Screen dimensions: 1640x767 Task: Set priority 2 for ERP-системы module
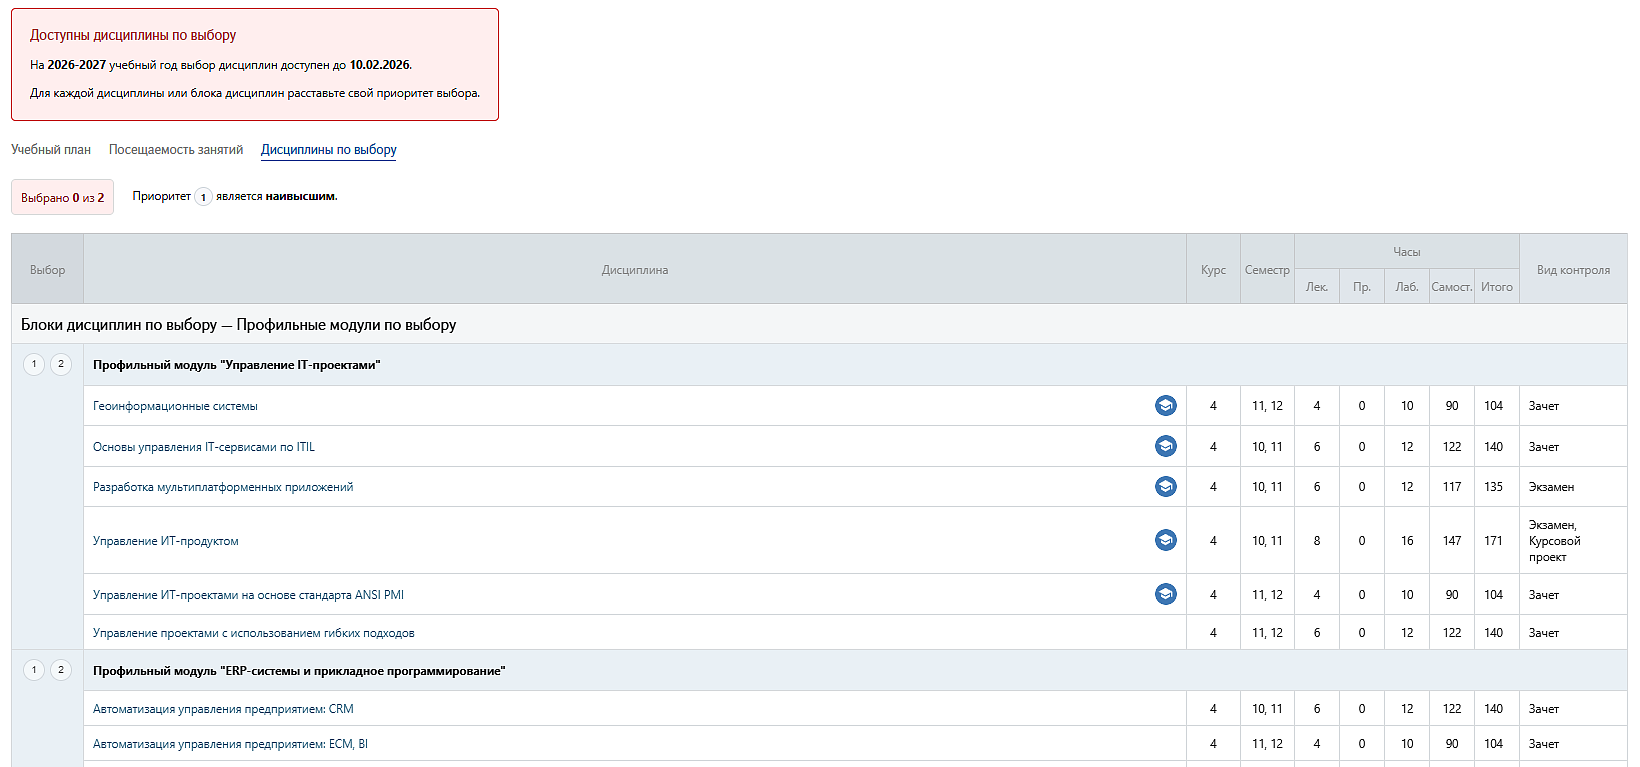tap(61, 670)
